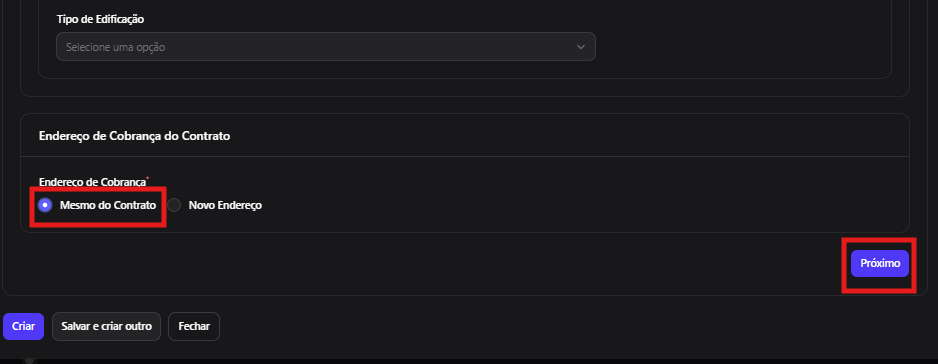Select the Mesmo do Contrato radio button

(45, 205)
